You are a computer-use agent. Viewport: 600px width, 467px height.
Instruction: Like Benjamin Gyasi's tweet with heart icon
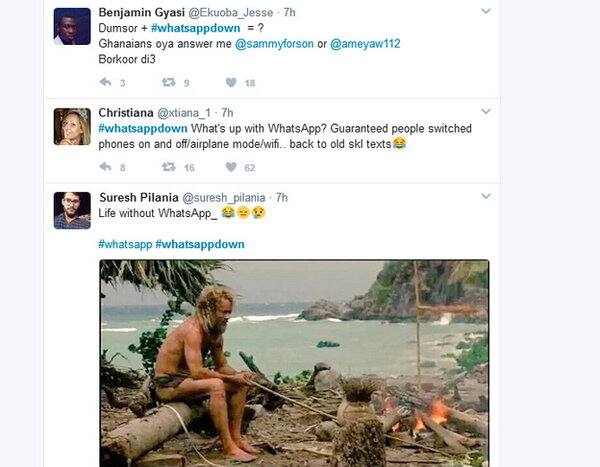[x=231, y=82]
